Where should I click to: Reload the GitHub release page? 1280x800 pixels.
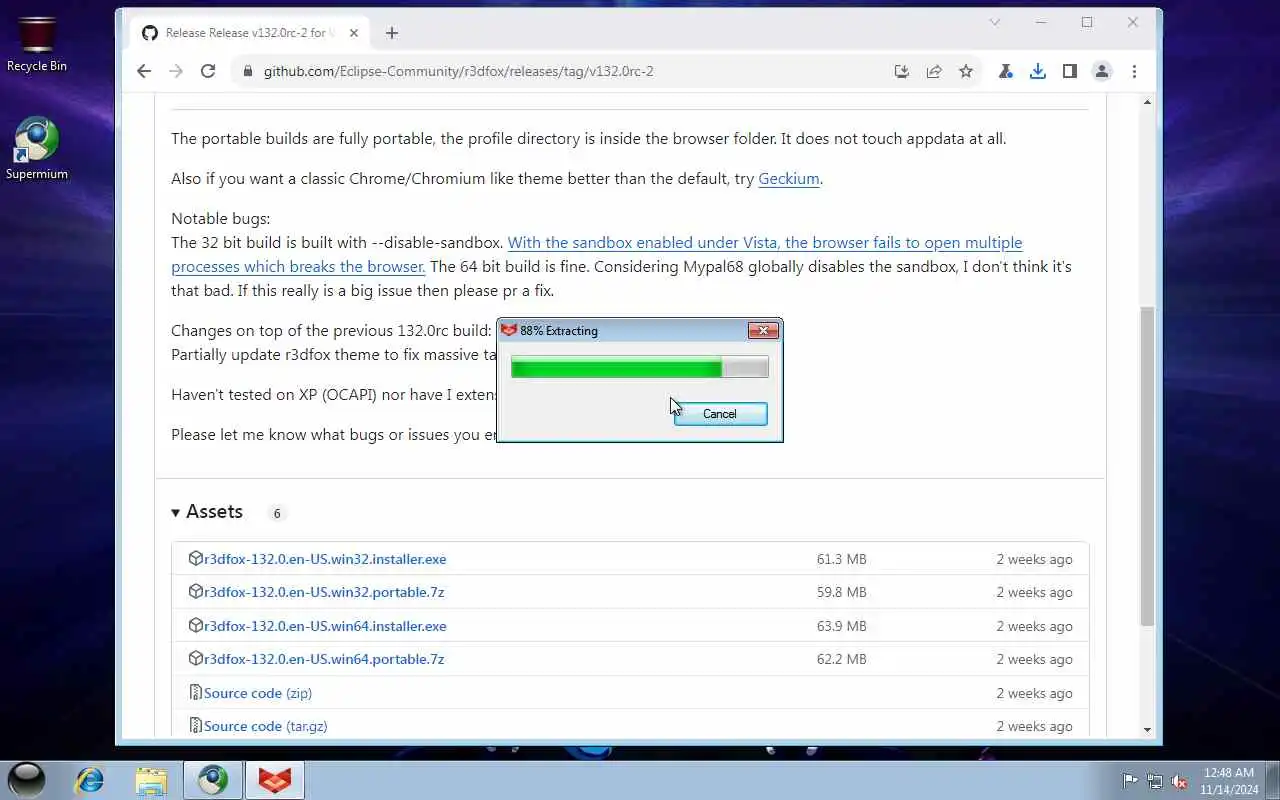(208, 71)
